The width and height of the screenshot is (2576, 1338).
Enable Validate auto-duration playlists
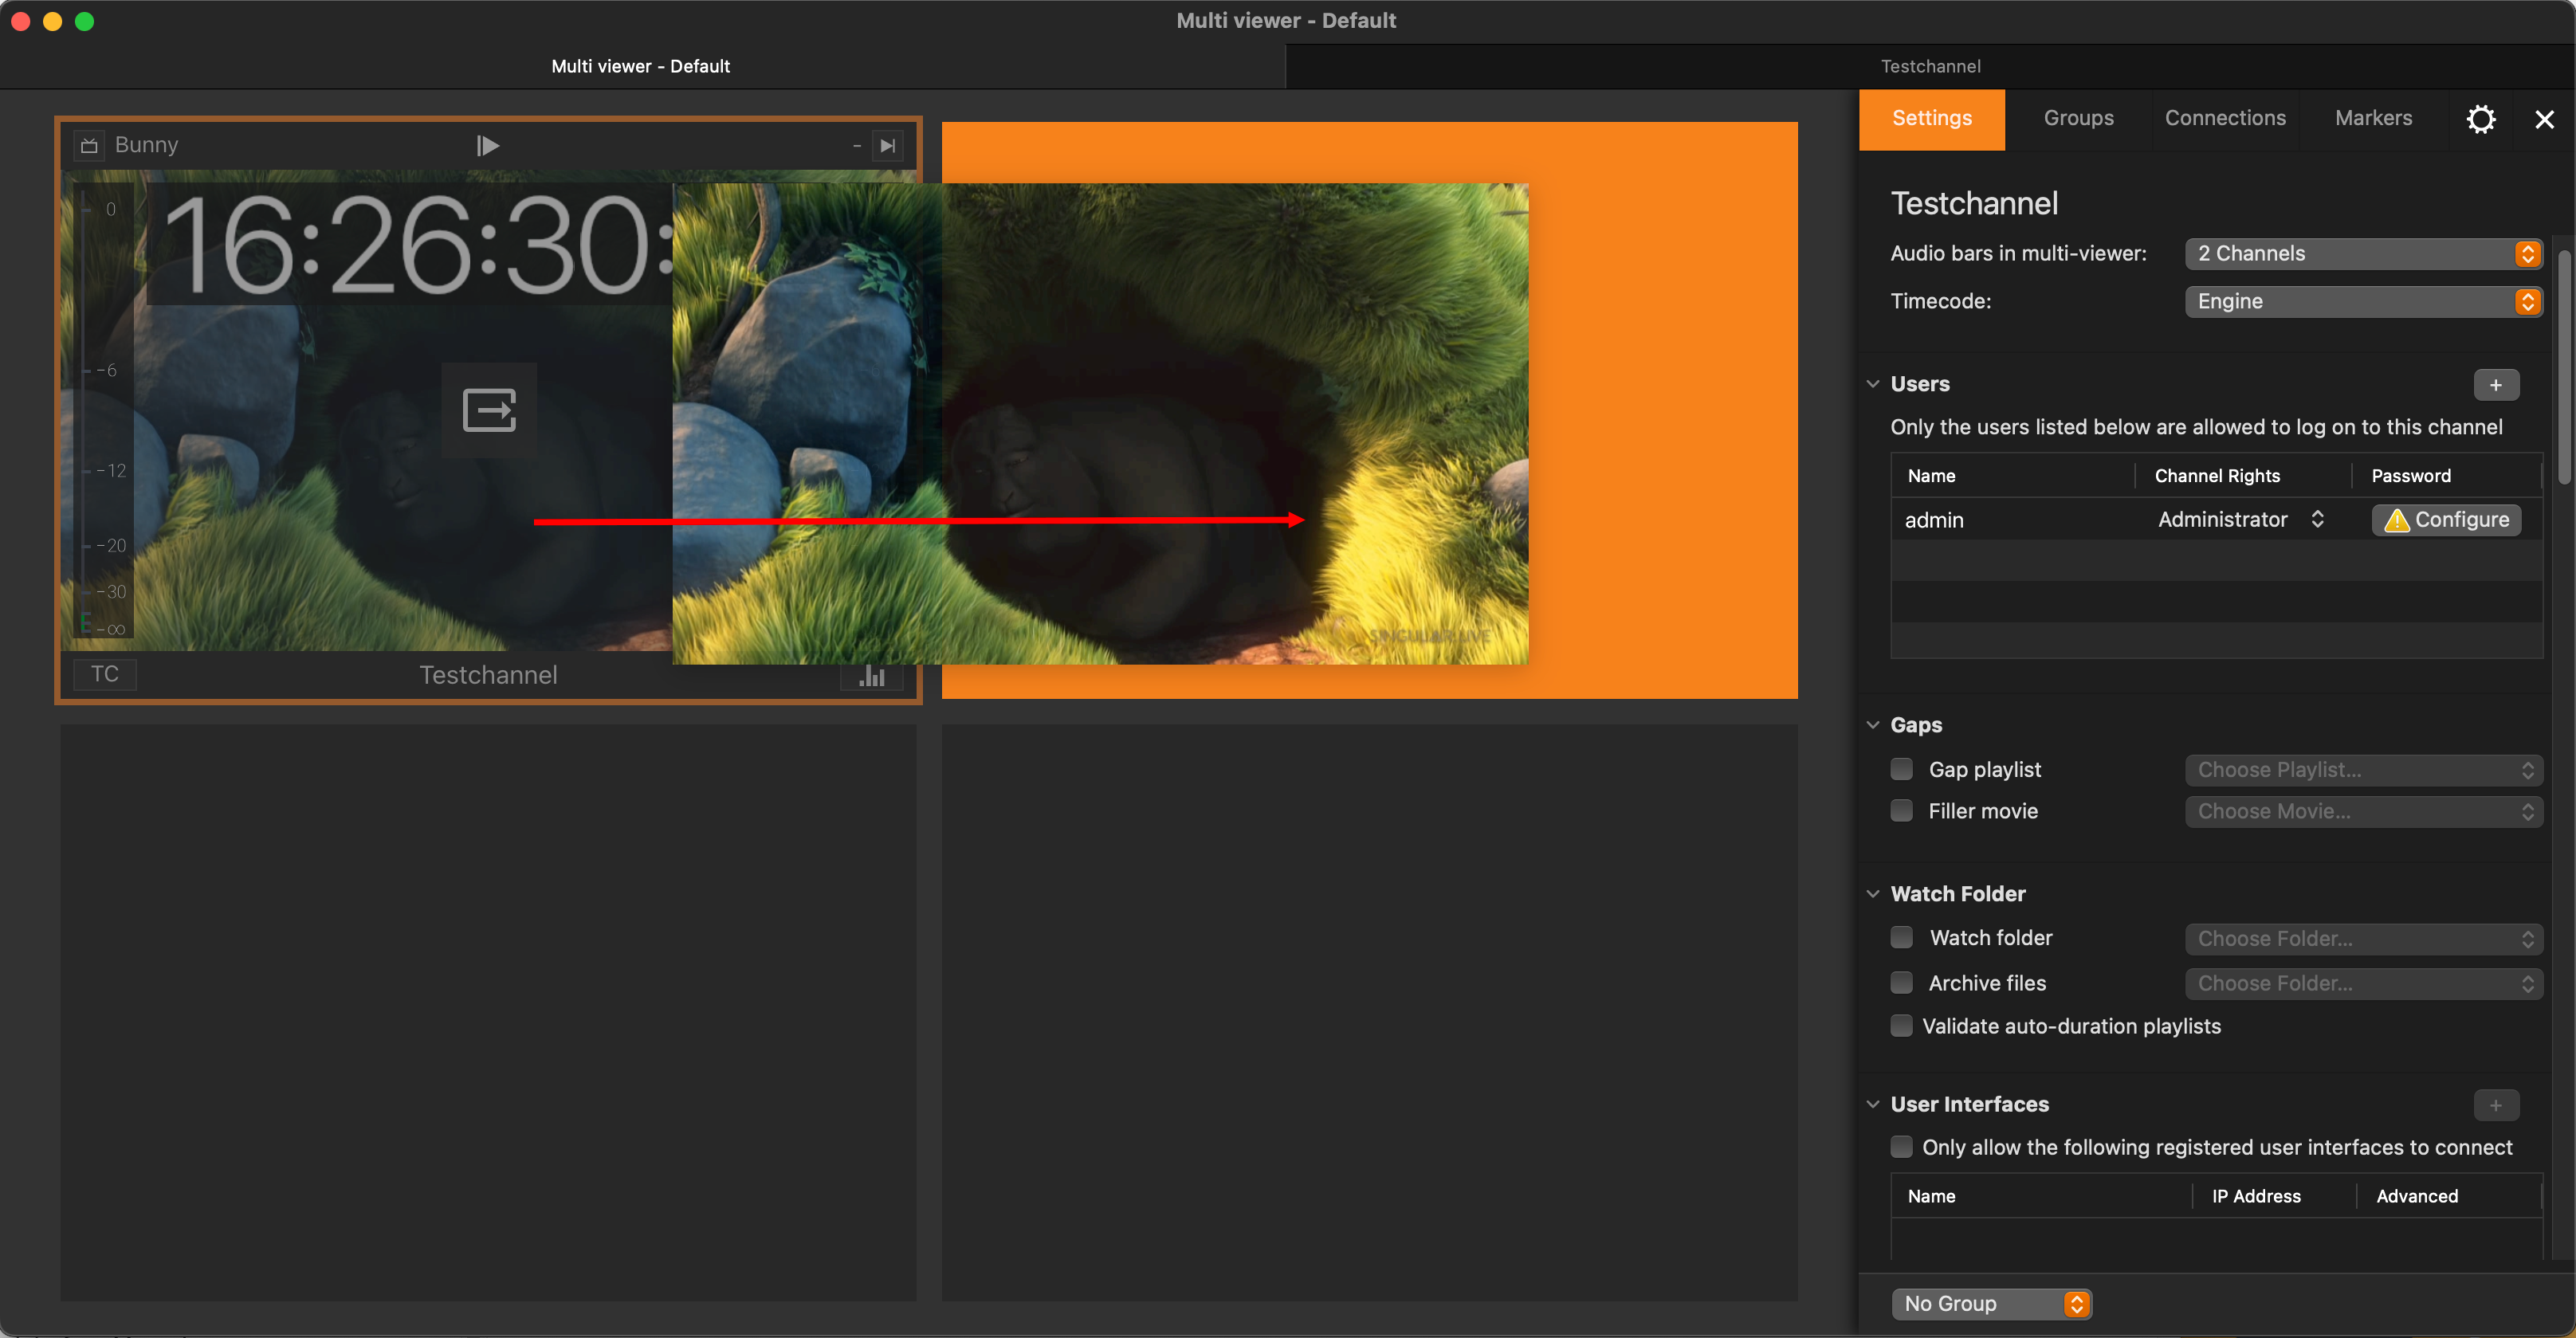1901,1026
